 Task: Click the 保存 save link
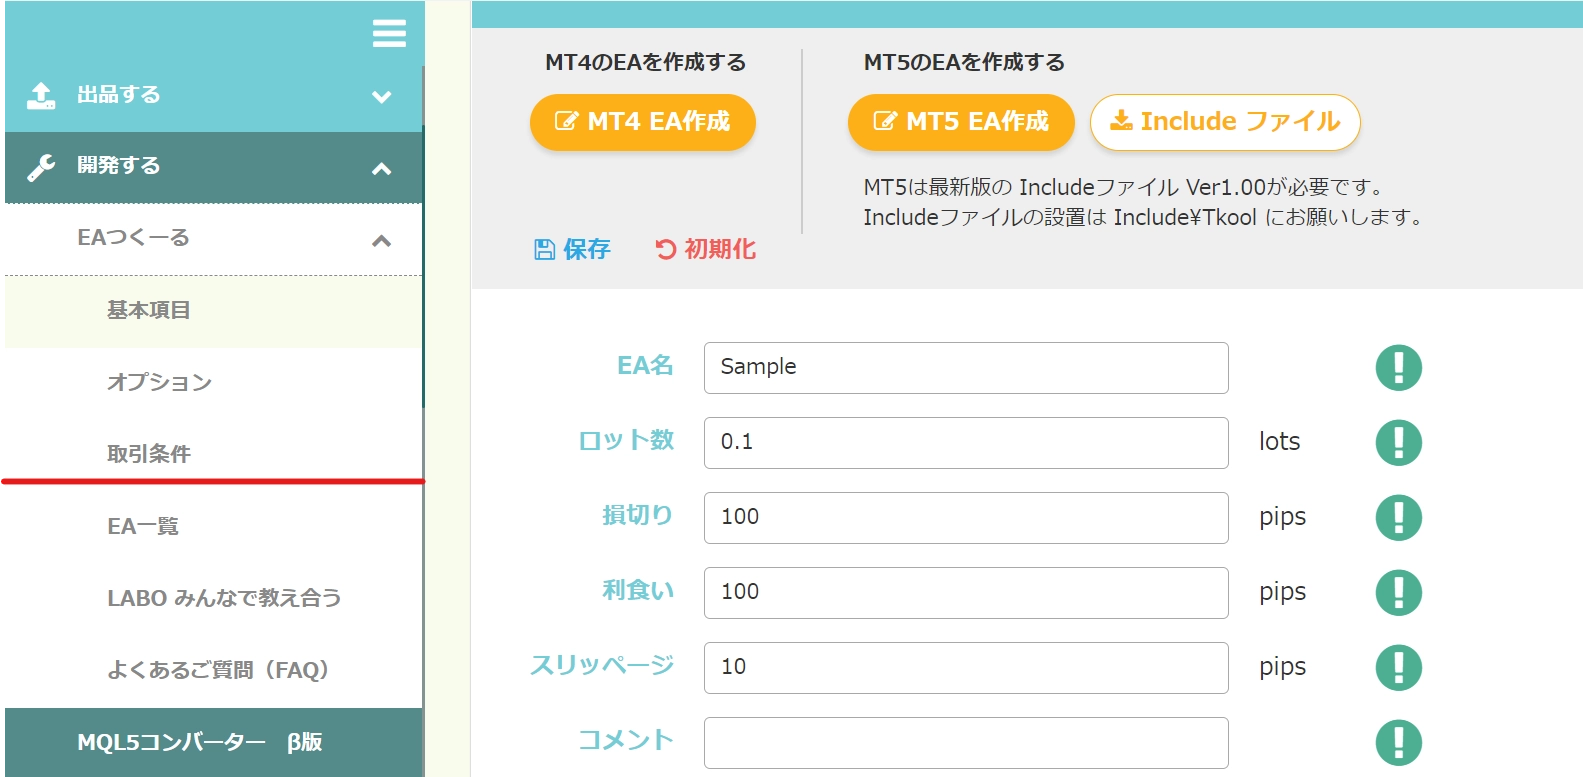(x=572, y=249)
